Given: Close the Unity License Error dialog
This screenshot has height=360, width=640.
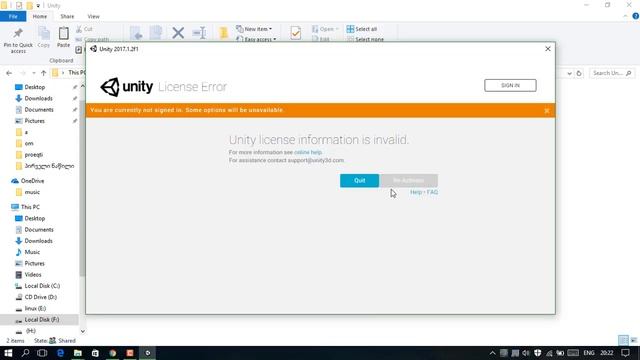Looking at the screenshot, I should point(548,49).
